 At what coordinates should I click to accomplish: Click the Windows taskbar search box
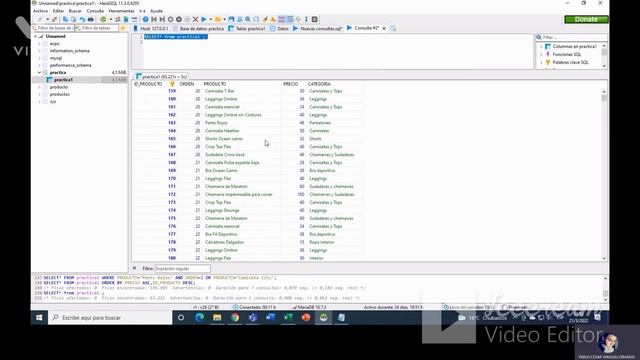[x=110, y=317]
